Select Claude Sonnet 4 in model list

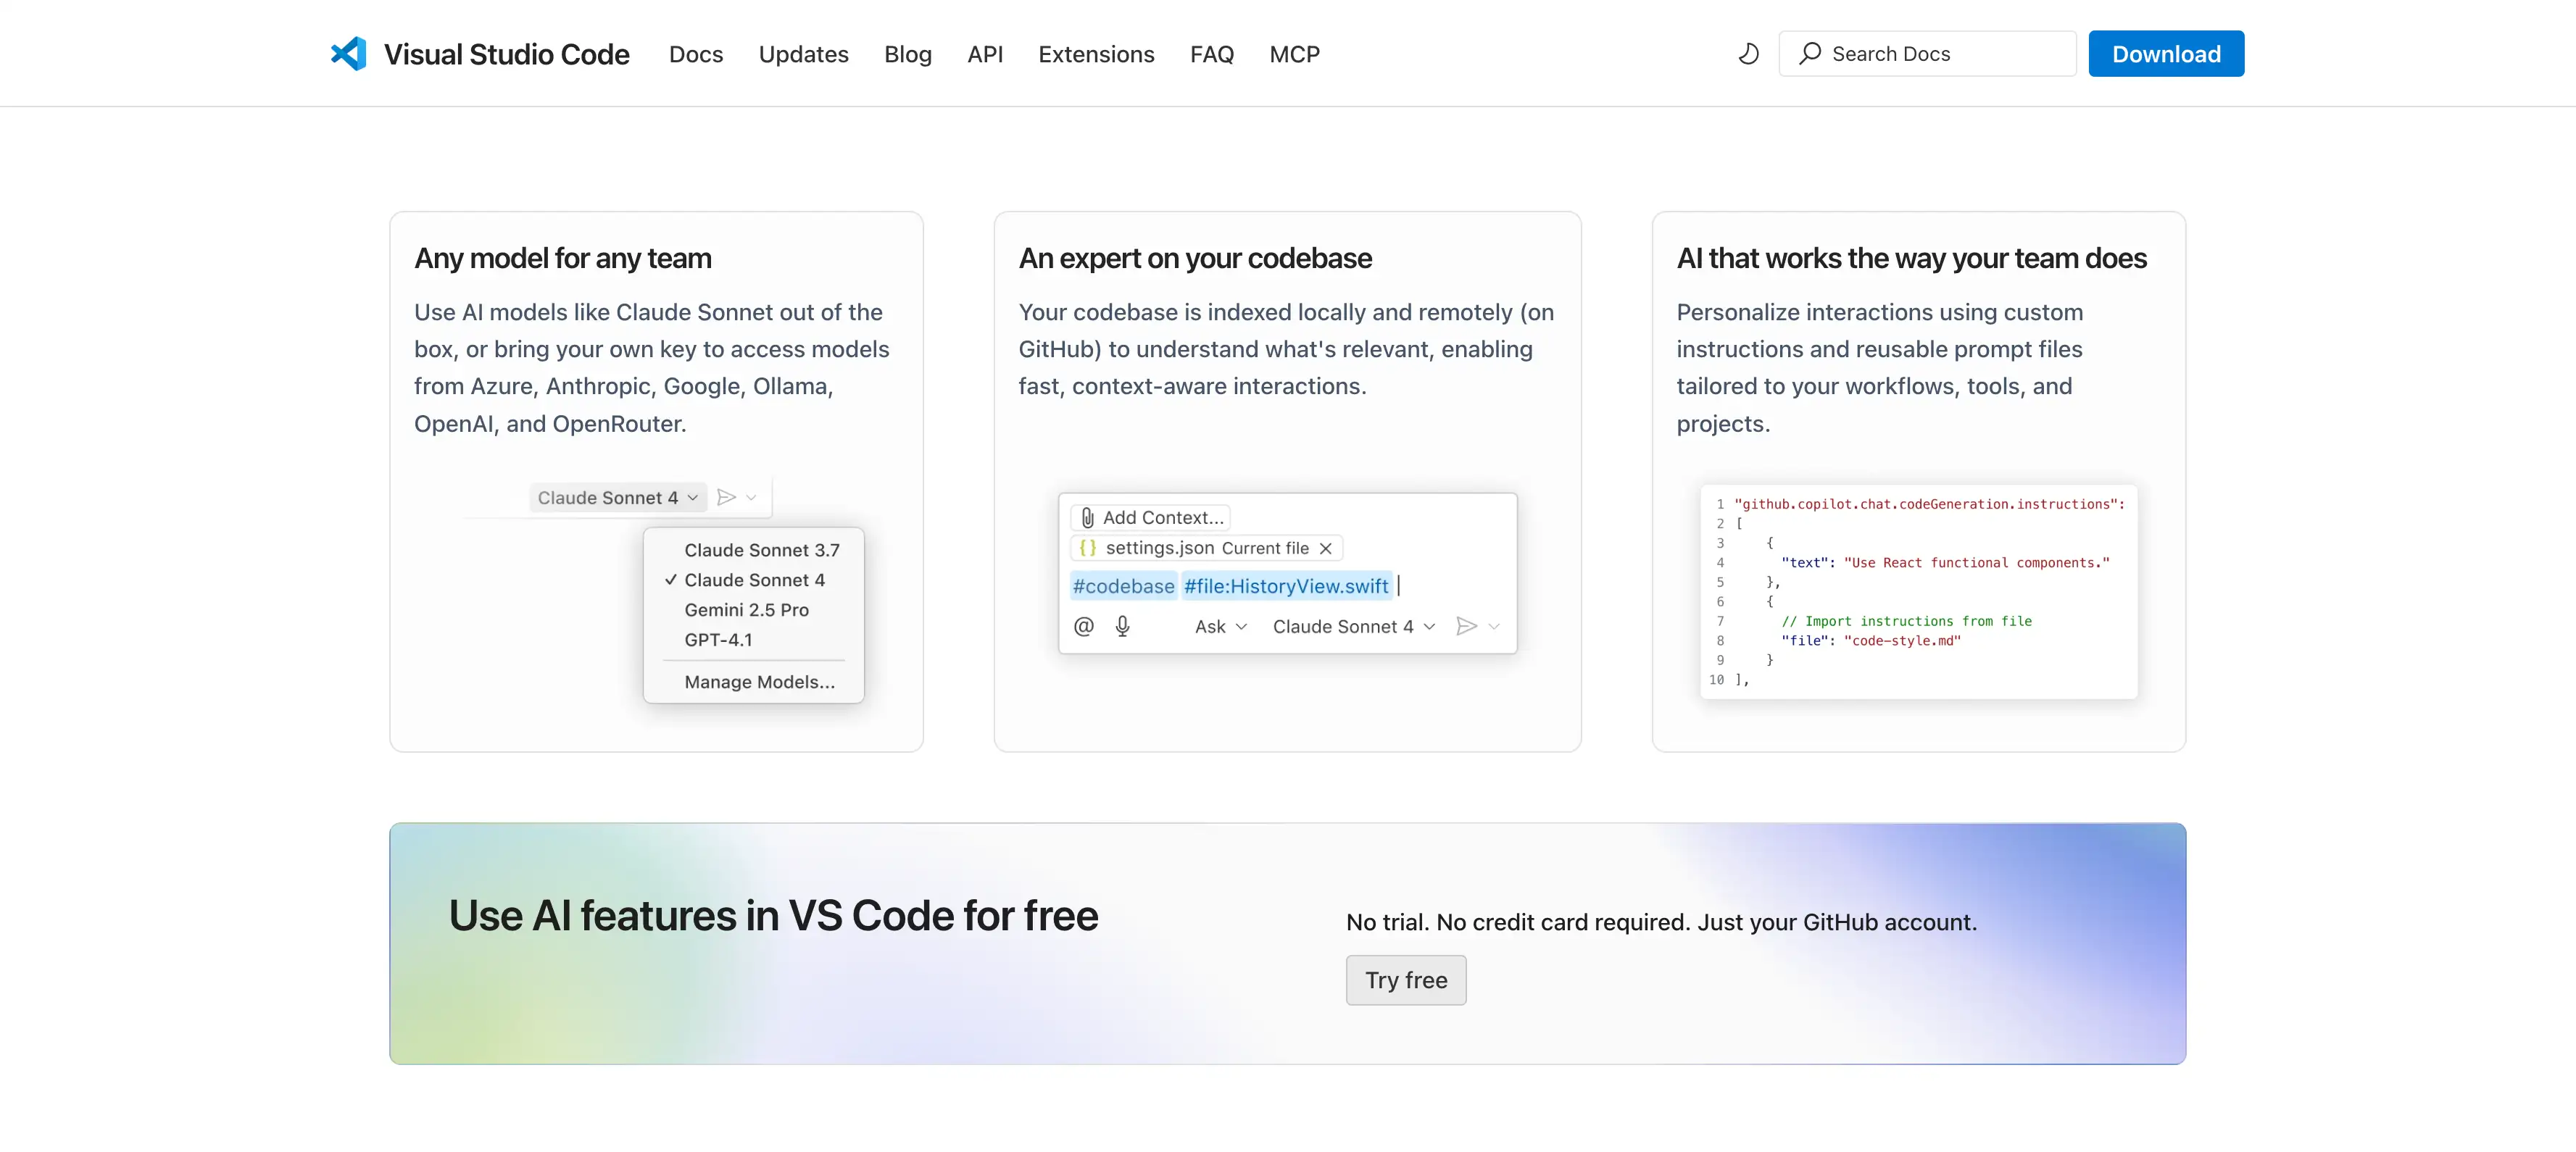point(754,580)
